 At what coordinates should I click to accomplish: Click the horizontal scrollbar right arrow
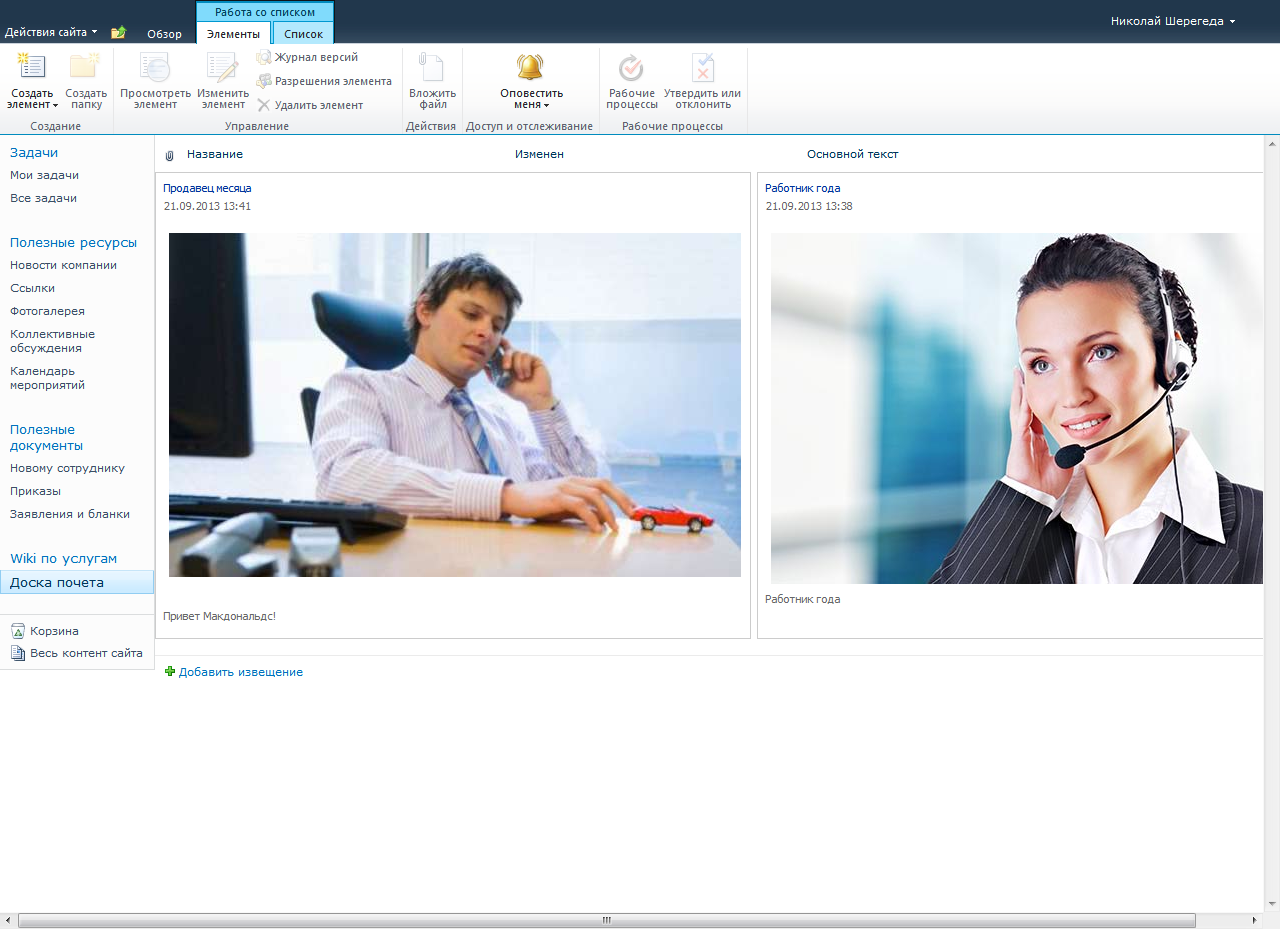click(x=1255, y=920)
